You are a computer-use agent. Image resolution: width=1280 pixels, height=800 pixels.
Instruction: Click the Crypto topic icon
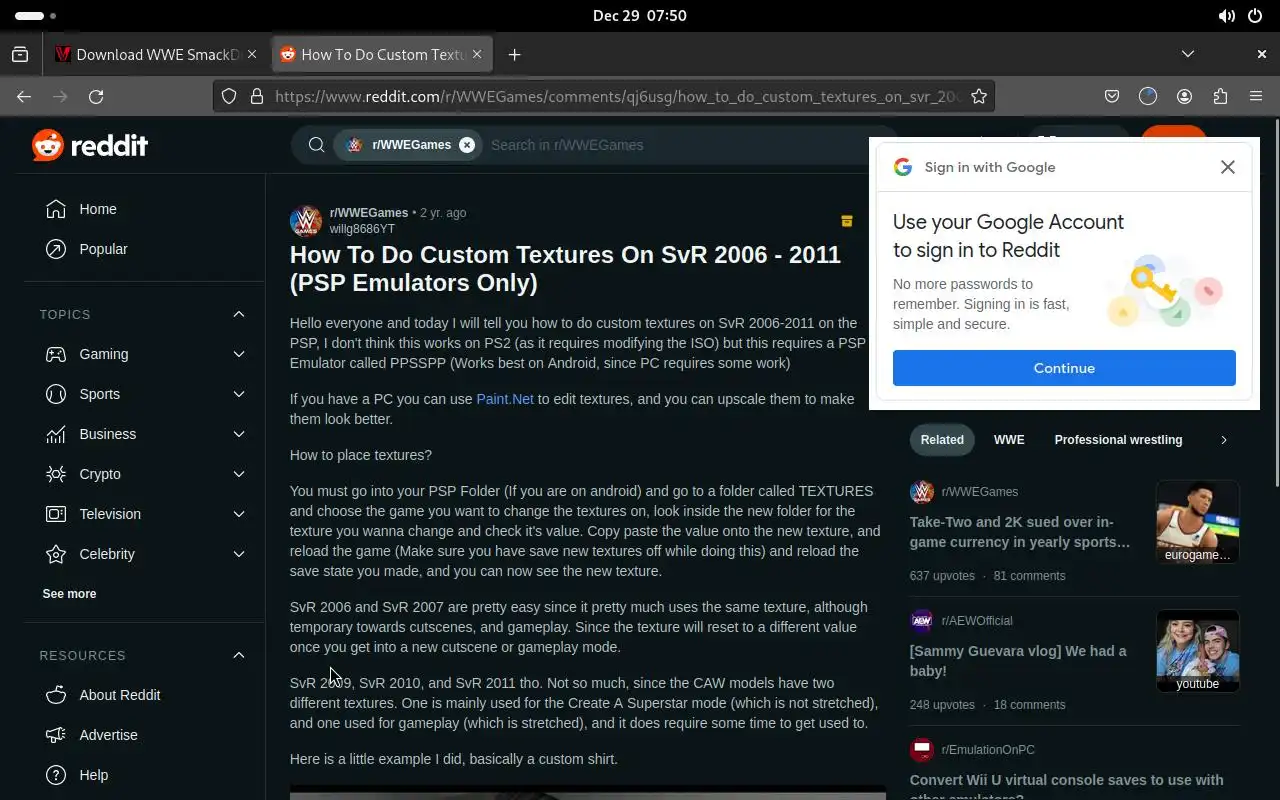pyautogui.click(x=56, y=474)
